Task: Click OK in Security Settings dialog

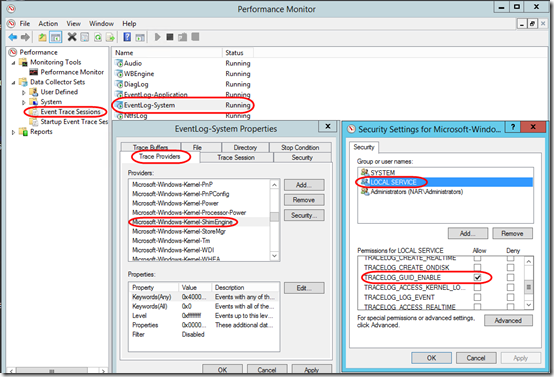Action: point(431,358)
